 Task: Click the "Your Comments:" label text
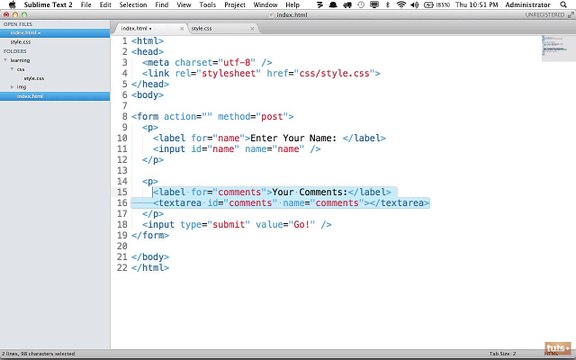pos(310,192)
